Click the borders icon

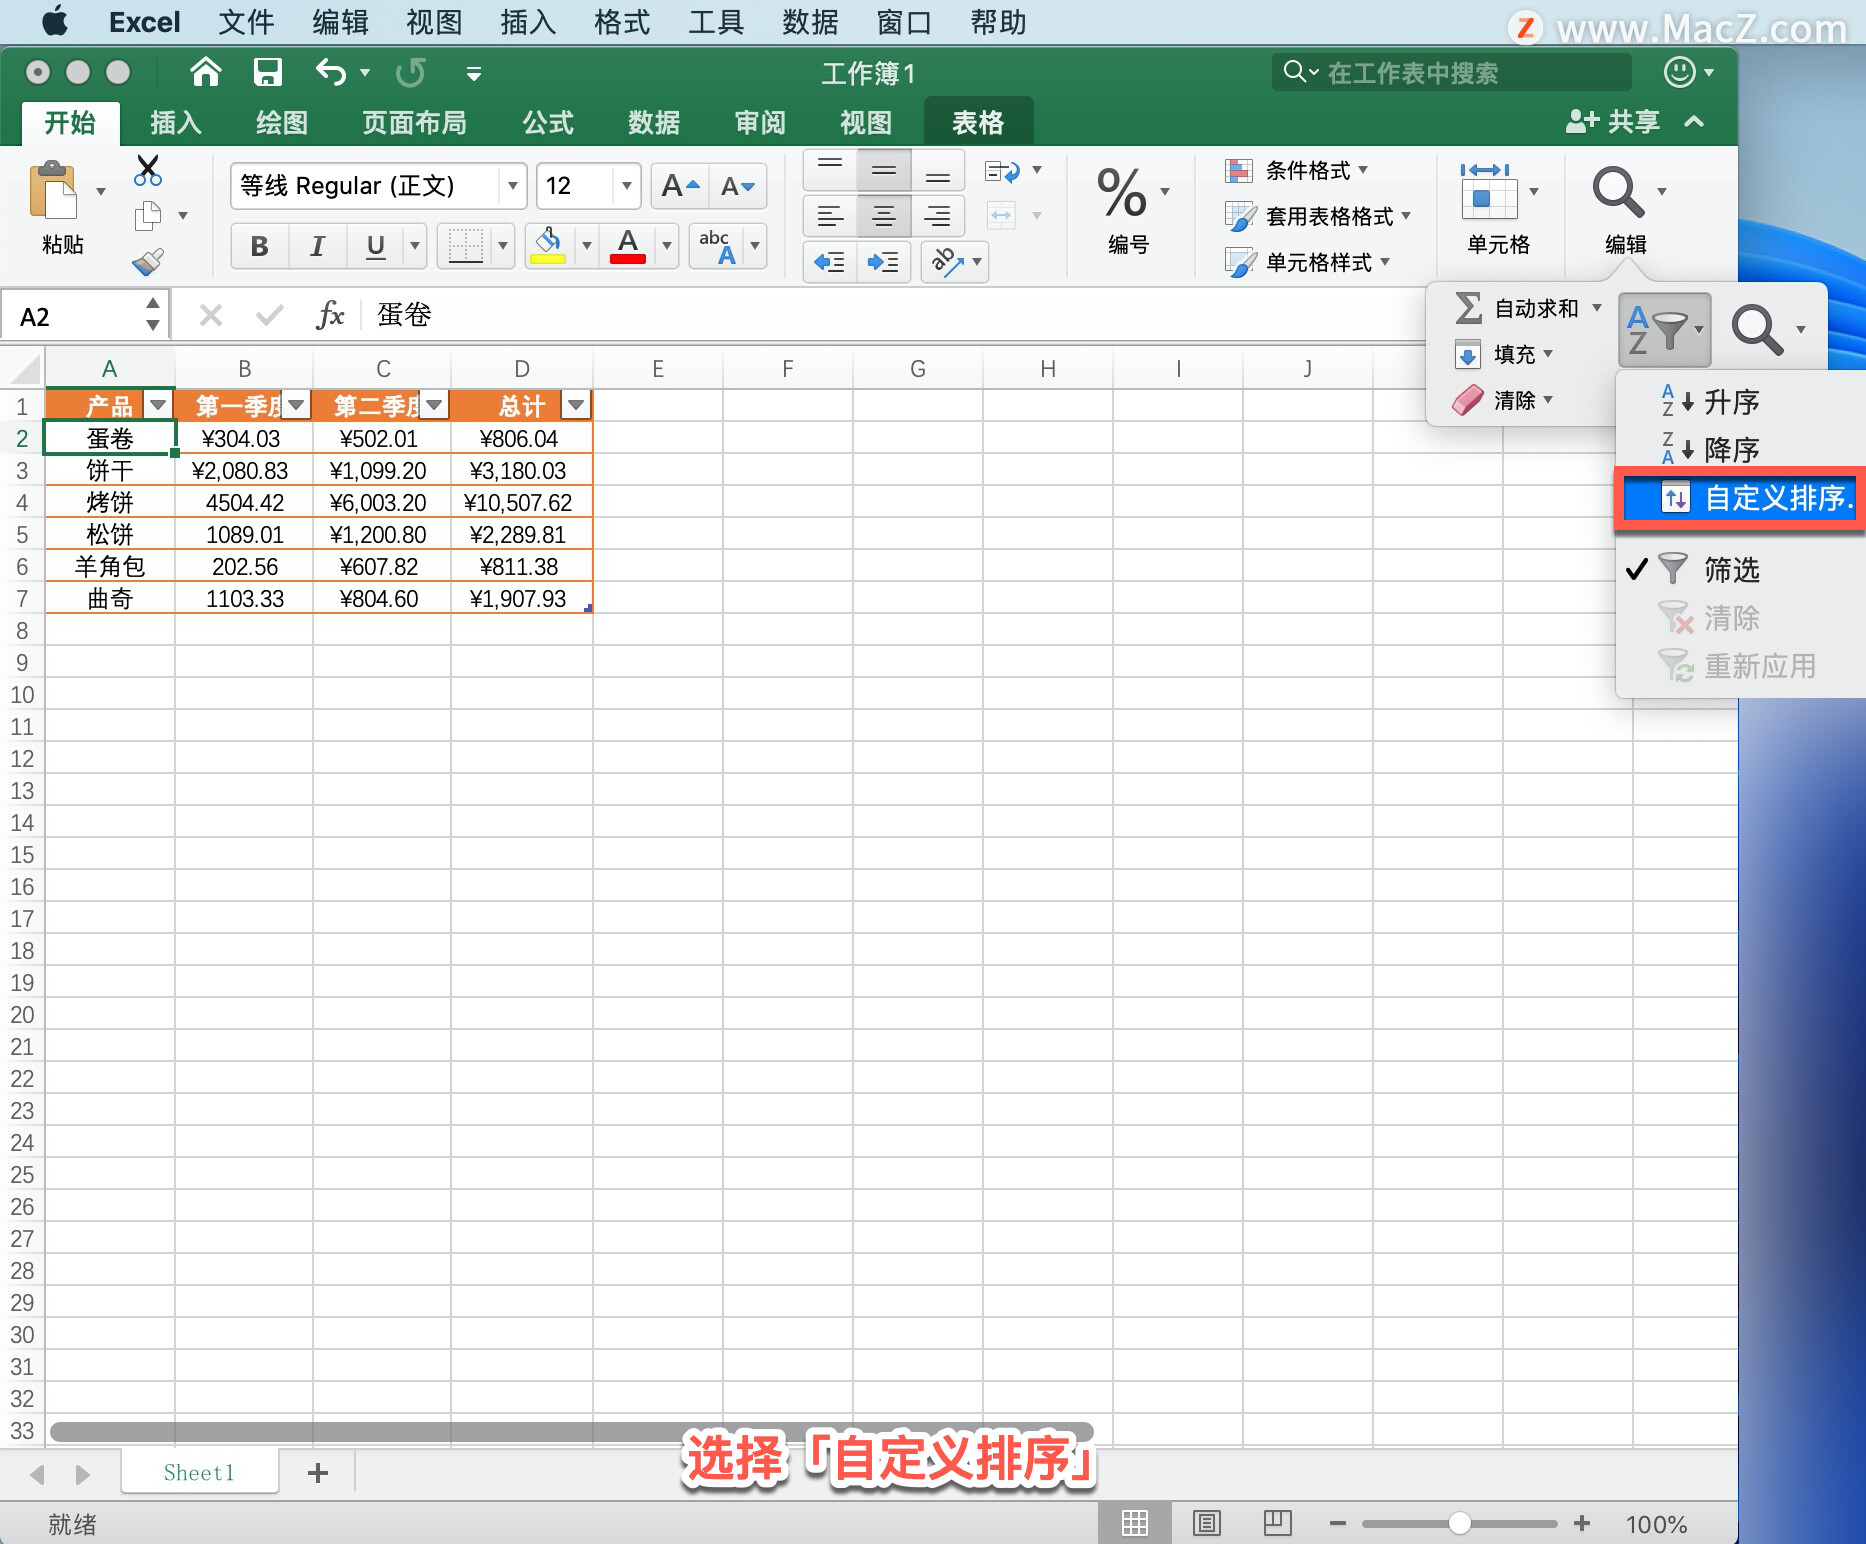466,245
